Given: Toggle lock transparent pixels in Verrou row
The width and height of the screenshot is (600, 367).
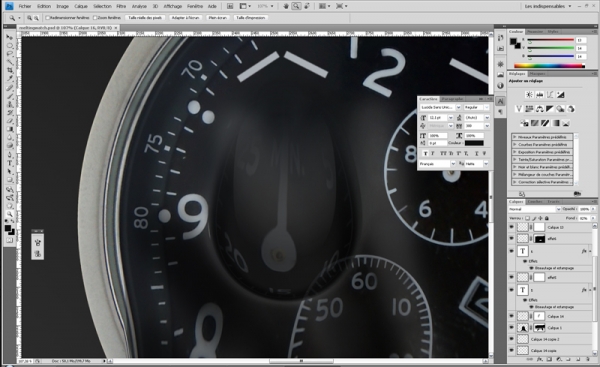Looking at the screenshot, I should (527, 218).
